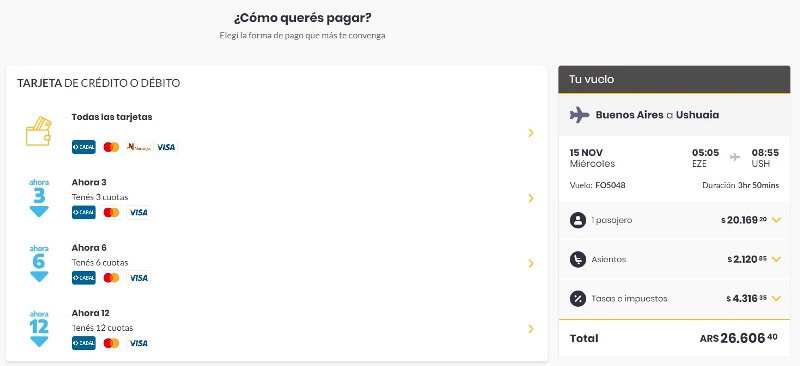
Task: Click the Cabal logo under Ahora 12
Action: (84, 343)
